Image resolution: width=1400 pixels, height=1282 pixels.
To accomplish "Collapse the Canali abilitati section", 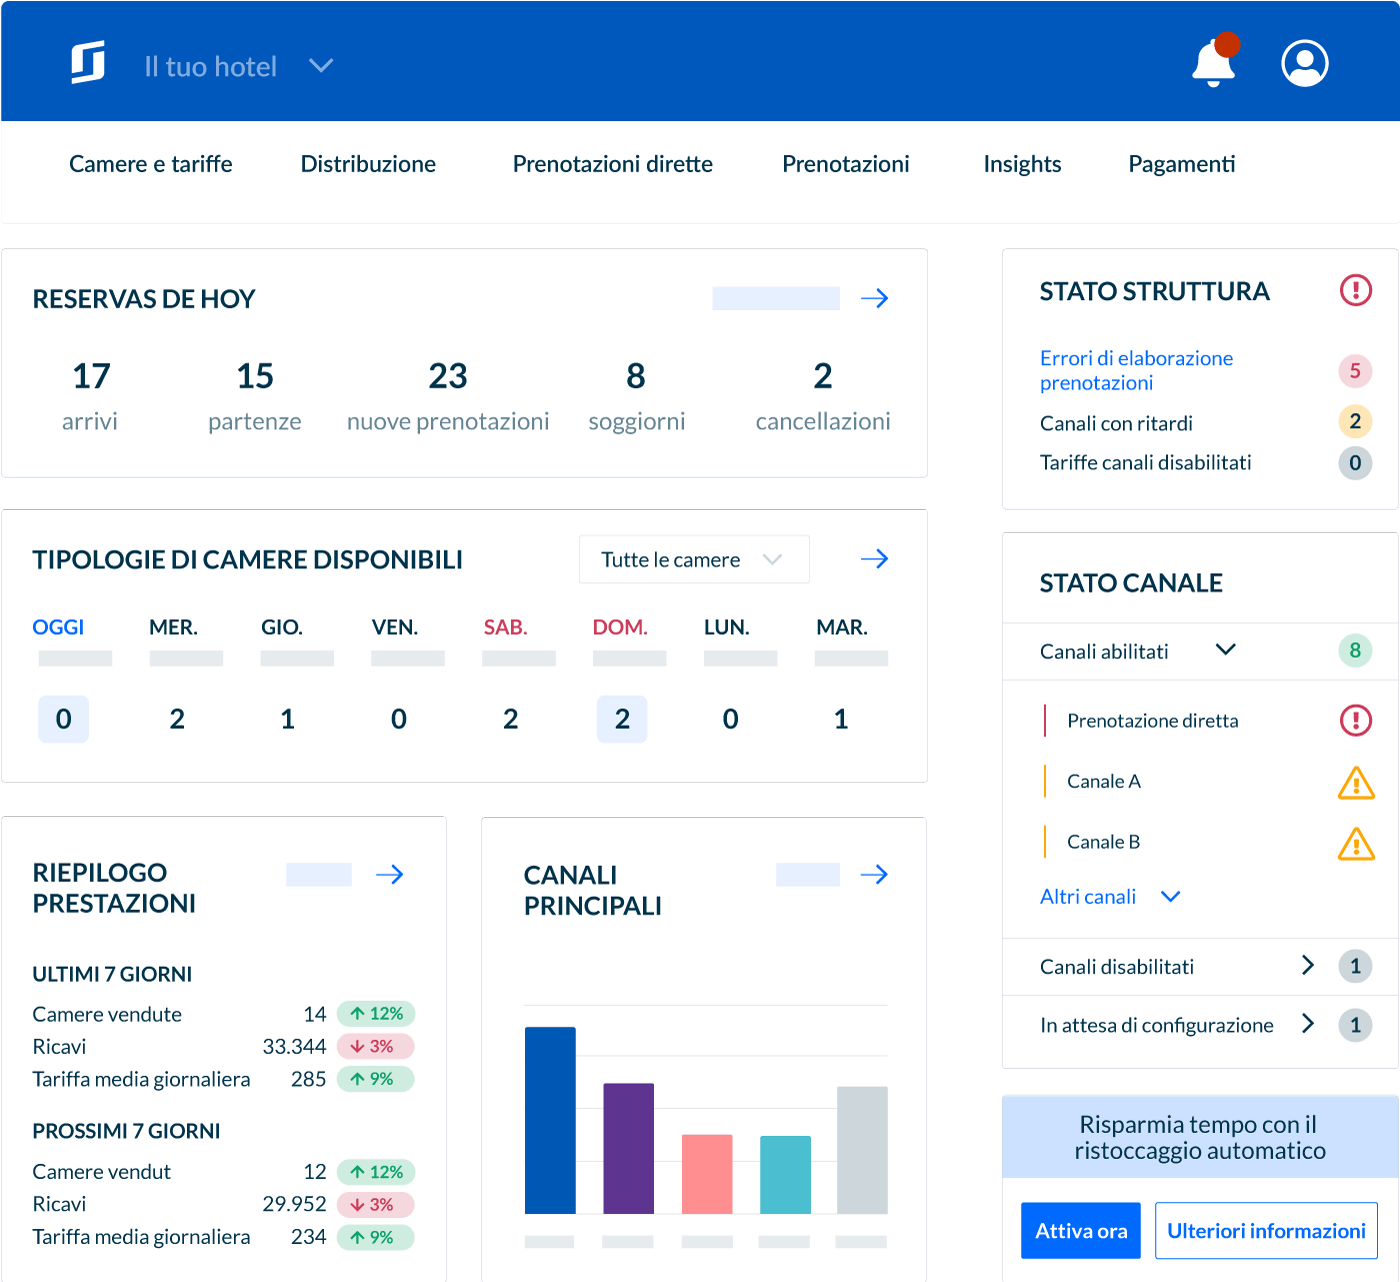I will pos(1225,650).
